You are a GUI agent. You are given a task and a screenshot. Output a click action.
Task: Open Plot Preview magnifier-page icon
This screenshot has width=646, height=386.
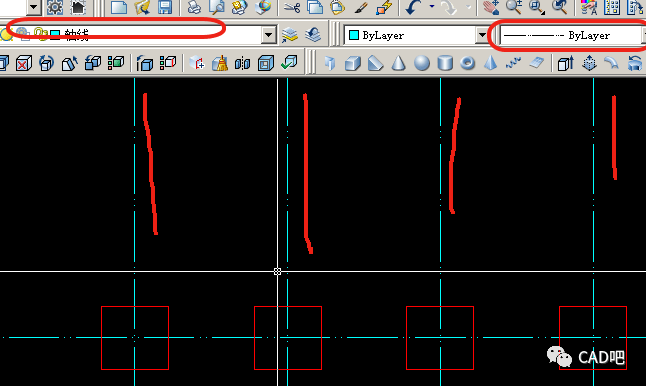click(x=217, y=7)
